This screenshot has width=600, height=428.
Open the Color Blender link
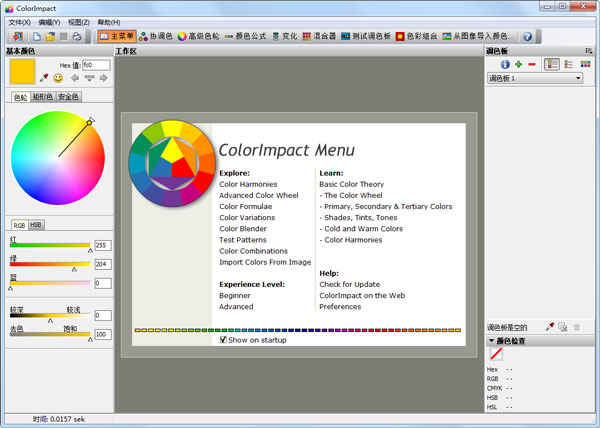[x=243, y=229]
